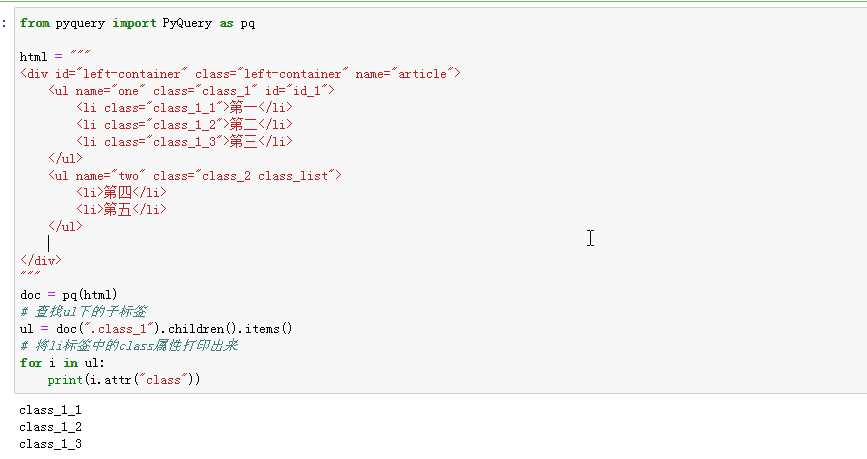The image size is (867, 459).
Task: Click the li 第四 code line
Action: [121, 193]
